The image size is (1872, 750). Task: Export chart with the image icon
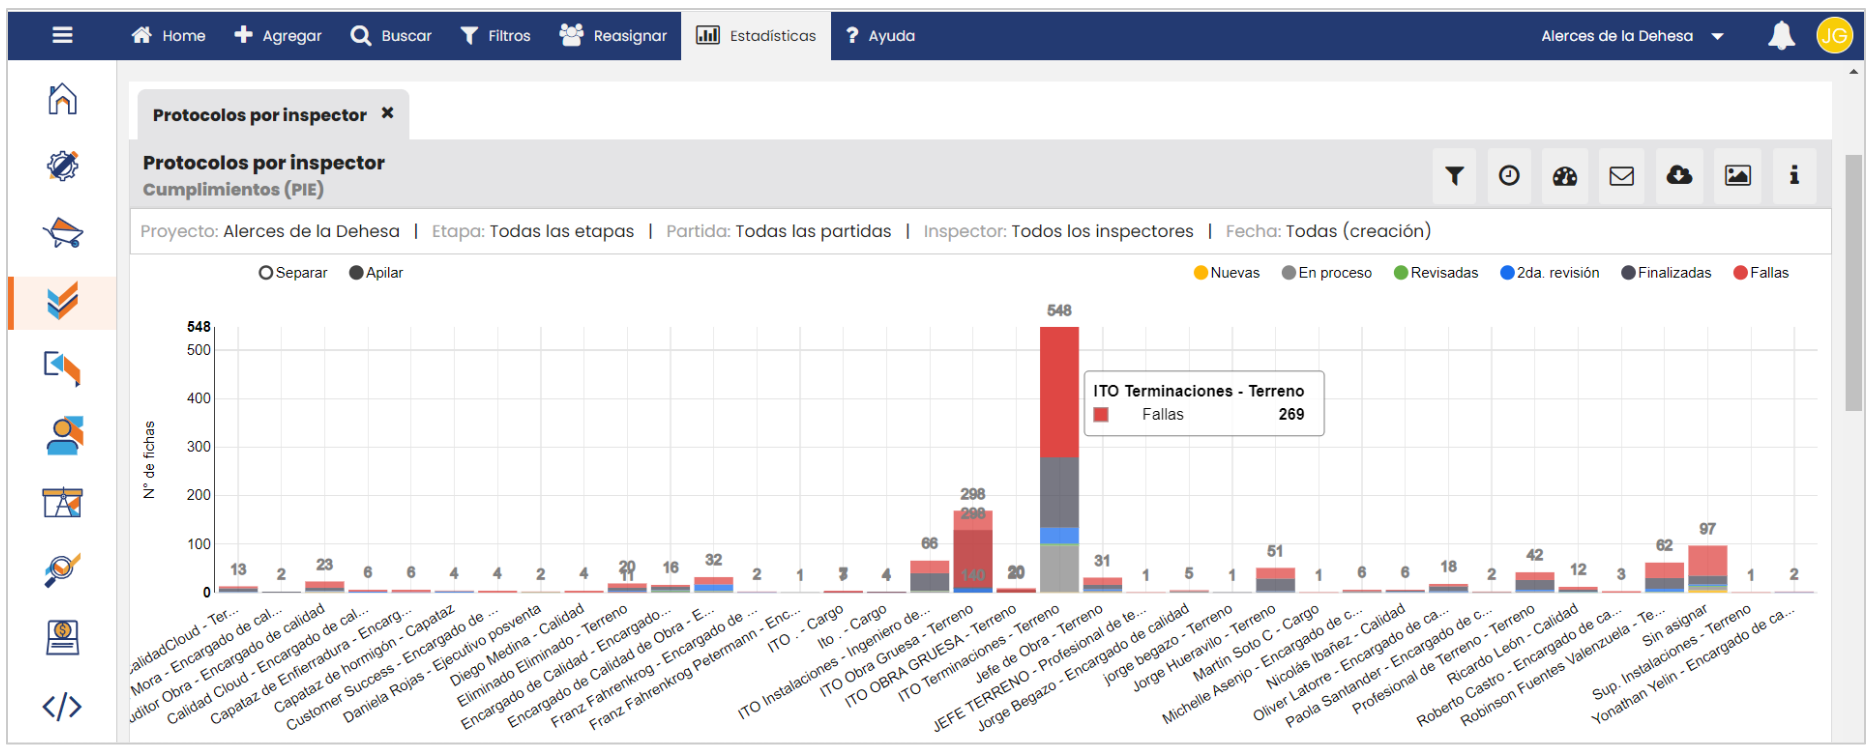point(1738,176)
